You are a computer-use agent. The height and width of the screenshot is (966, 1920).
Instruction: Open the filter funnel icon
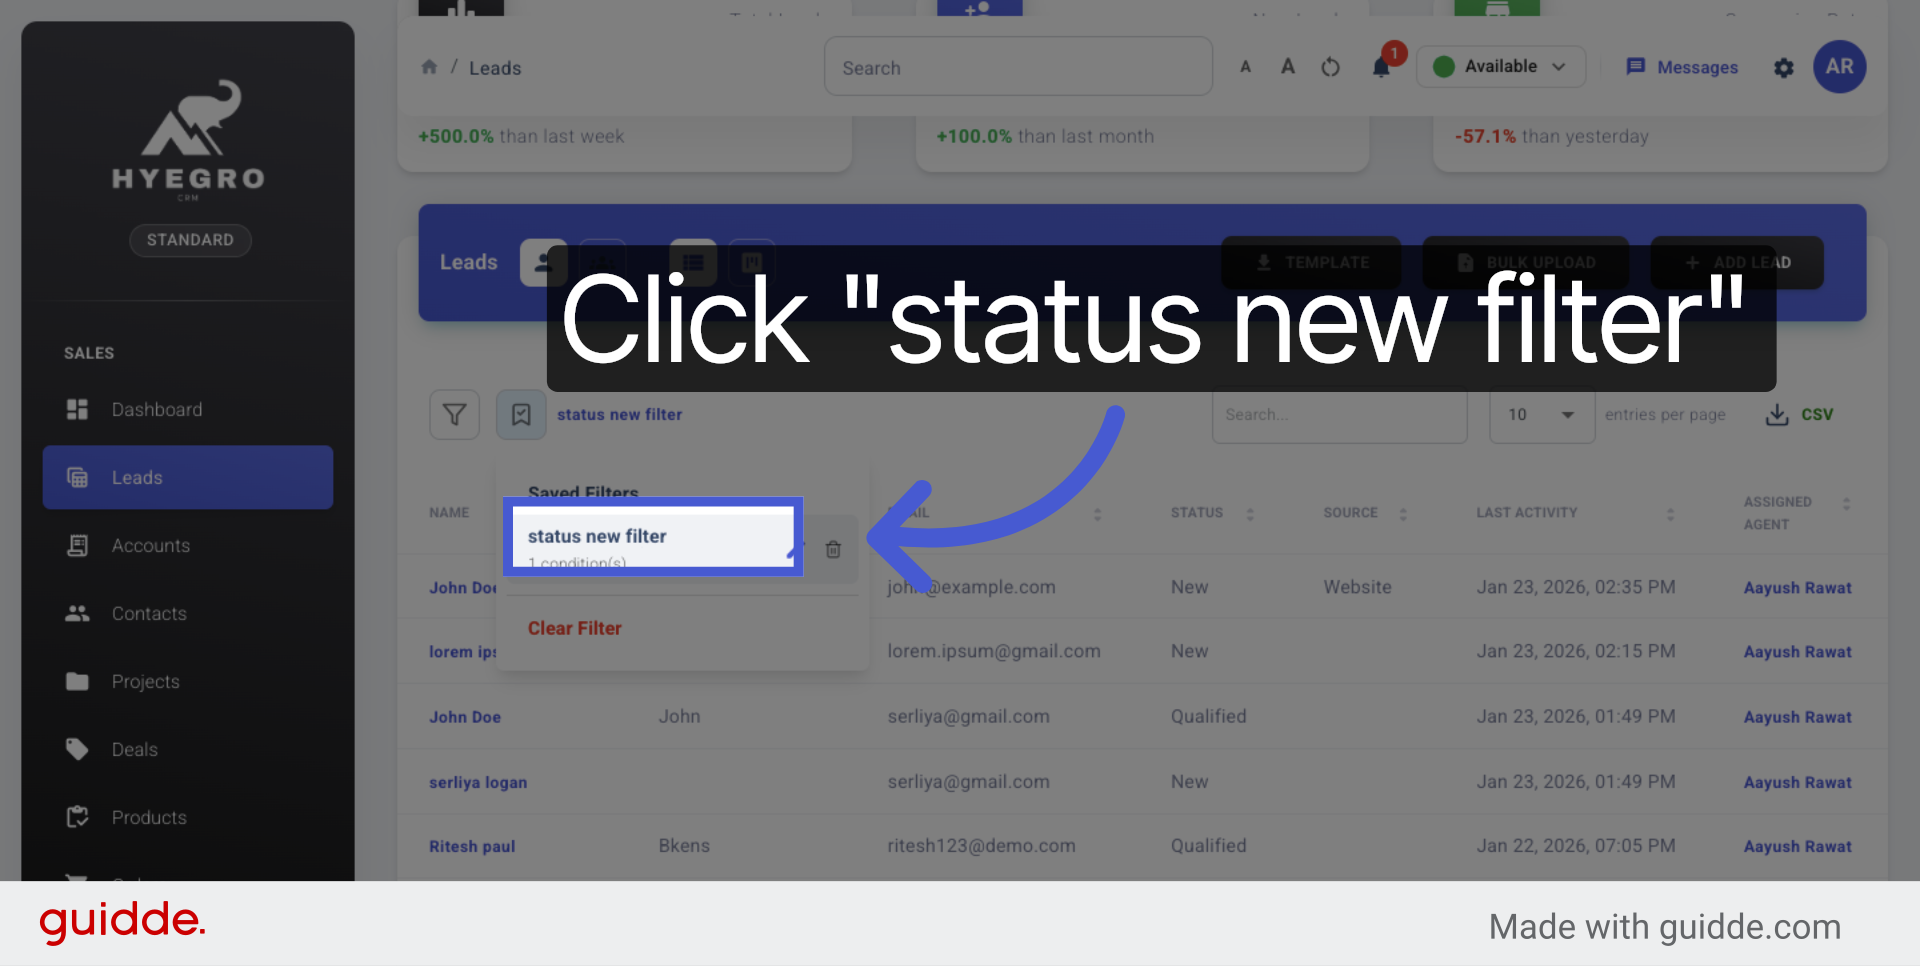point(455,414)
